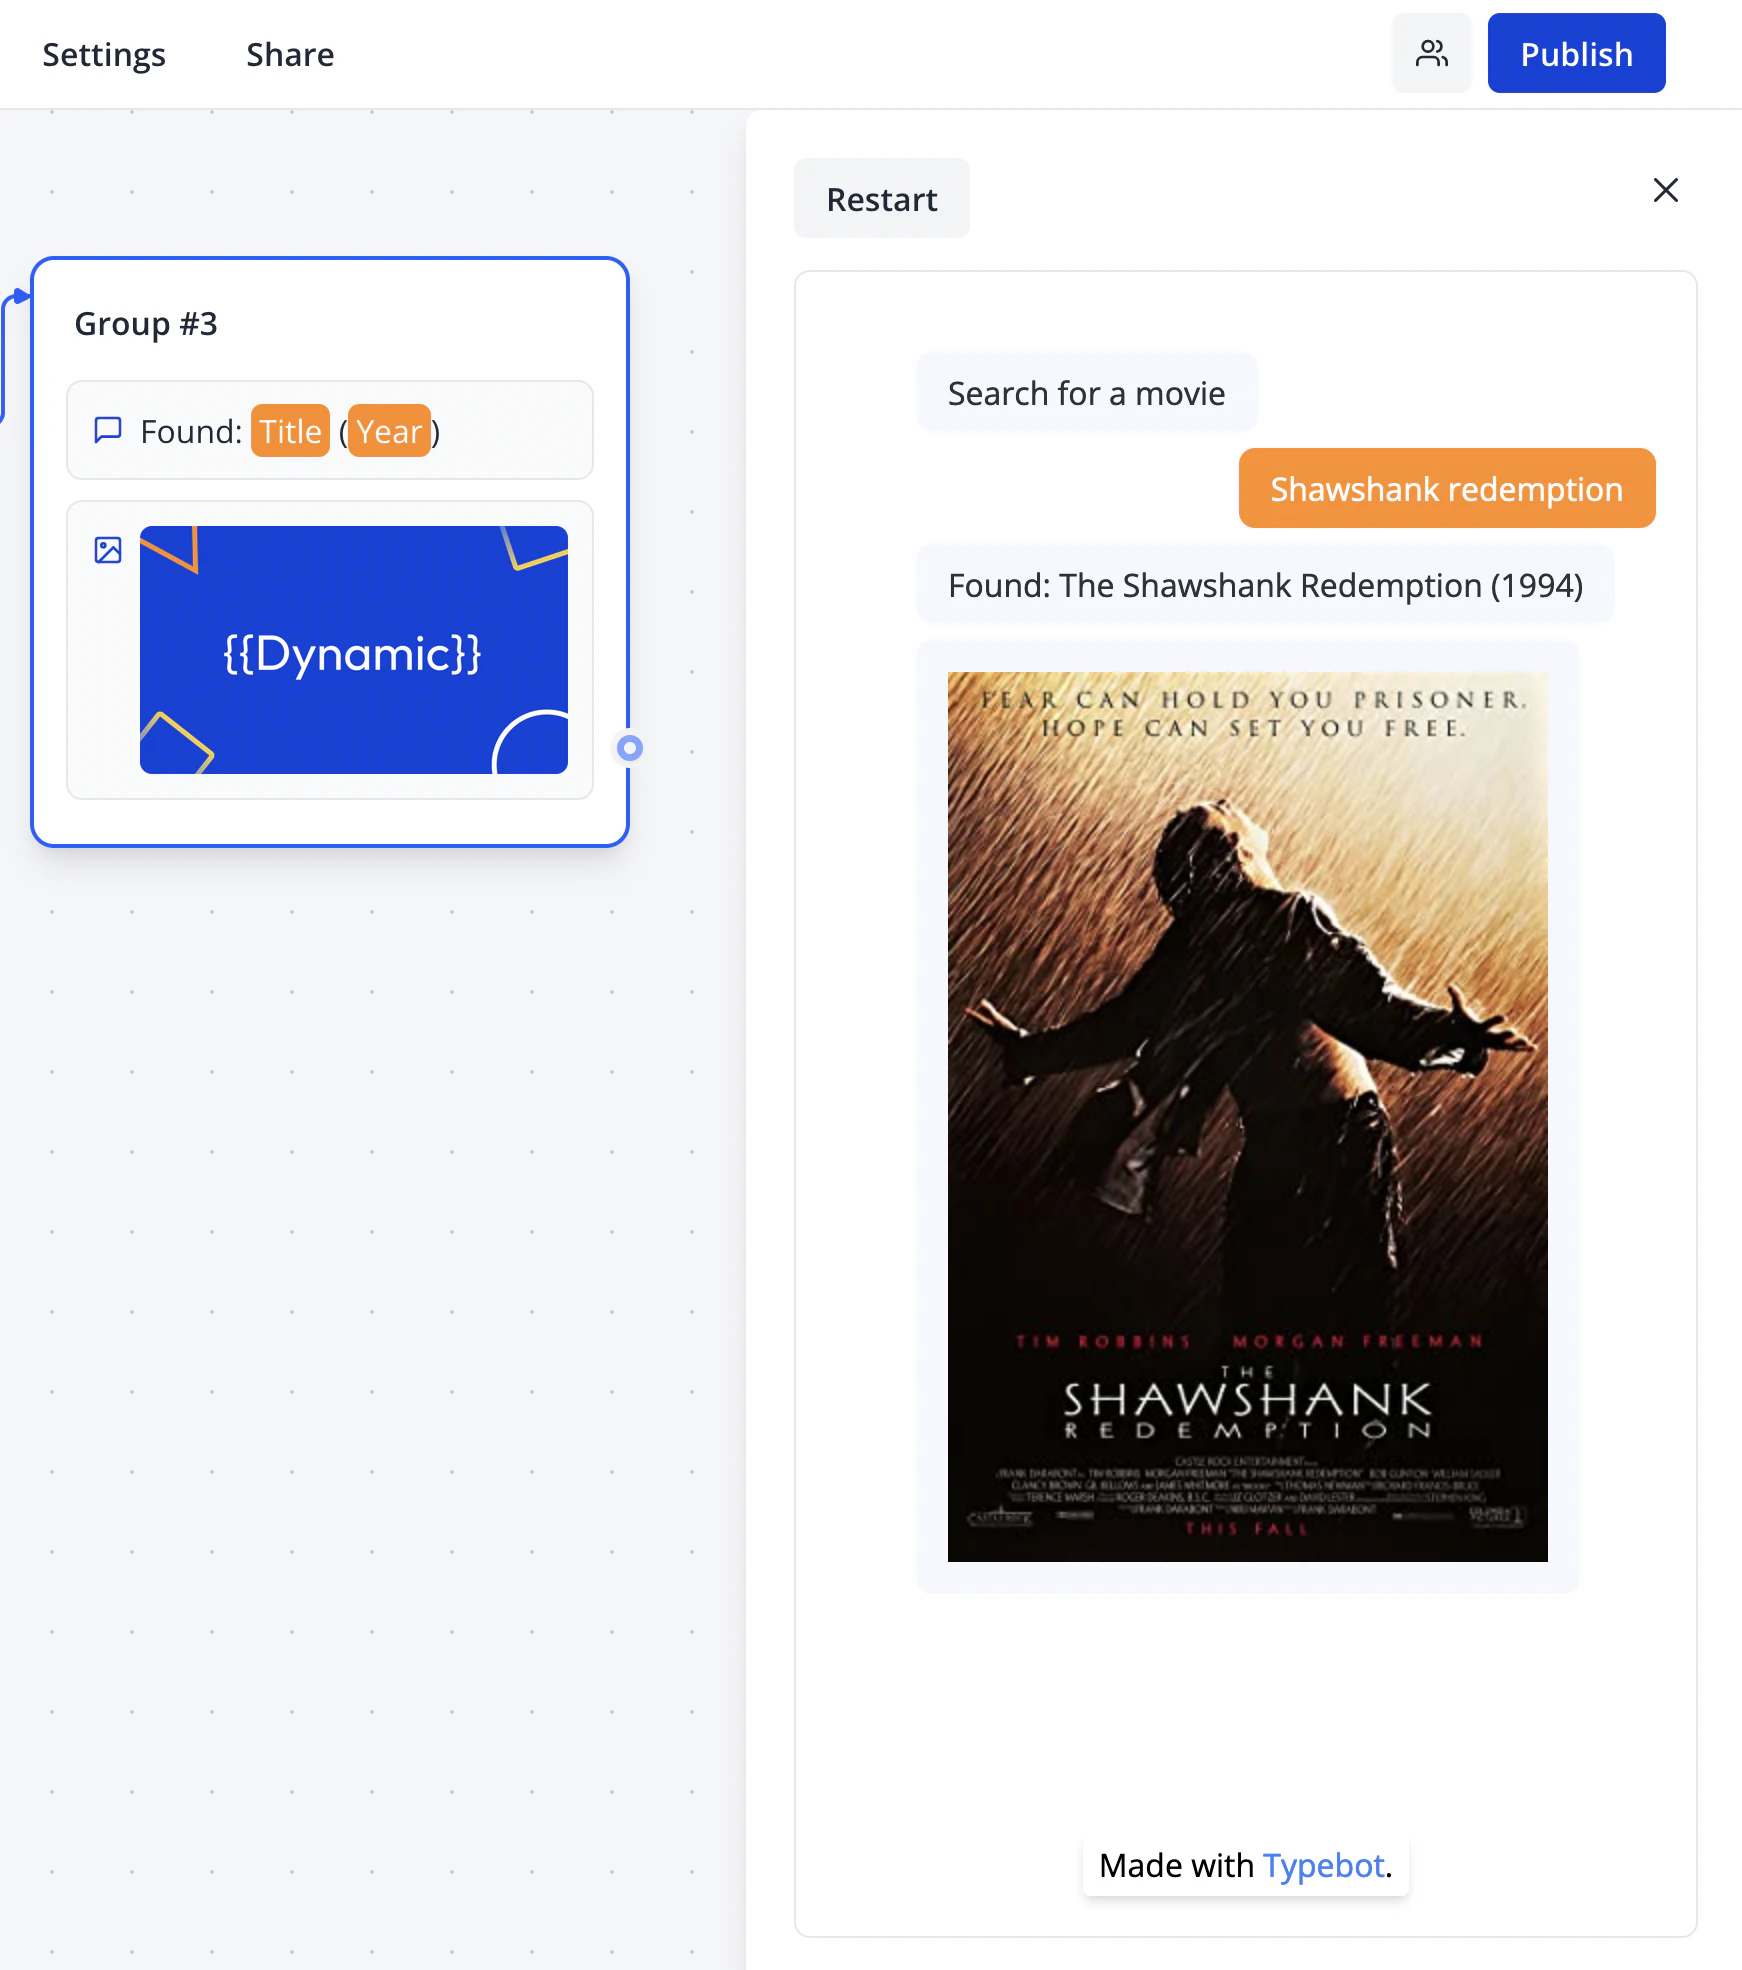Click the {{Dynamic}} image placeholder
The height and width of the screenshot is (1970, 1742).
click(354, 650)
